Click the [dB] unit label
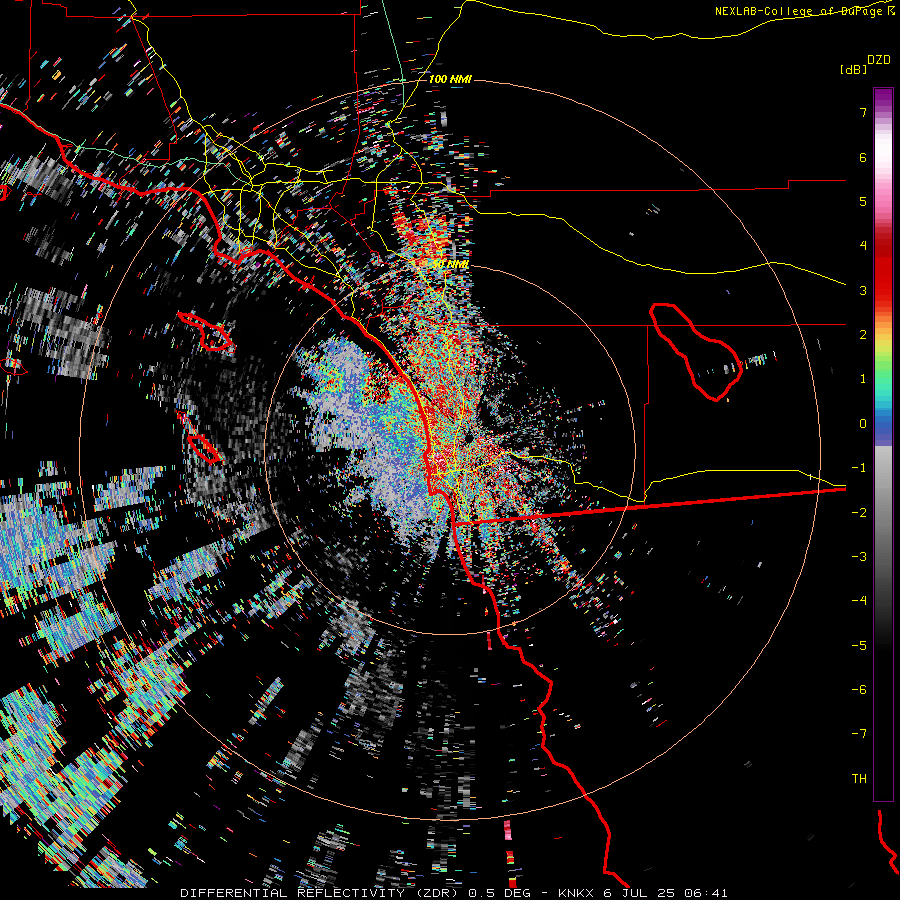 pyautogui.click(x=853, y=69)
